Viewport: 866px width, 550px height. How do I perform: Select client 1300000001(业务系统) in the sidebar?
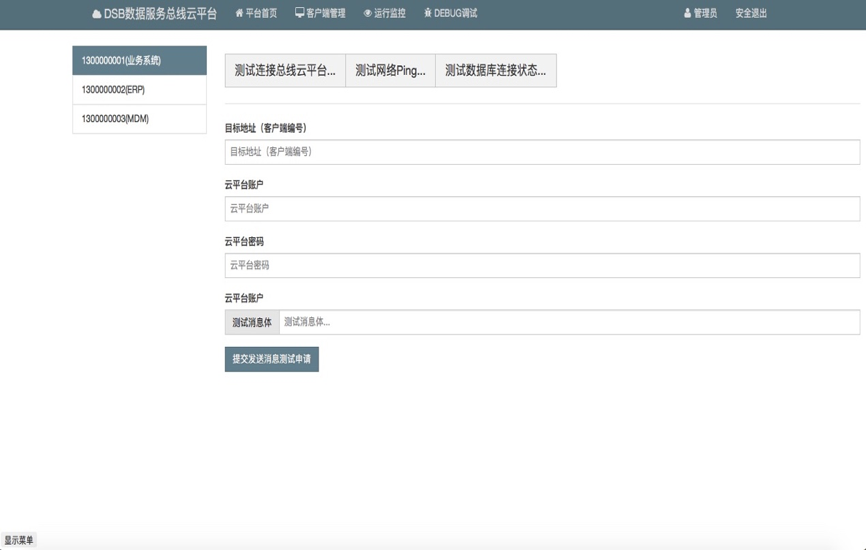point(140,60)
